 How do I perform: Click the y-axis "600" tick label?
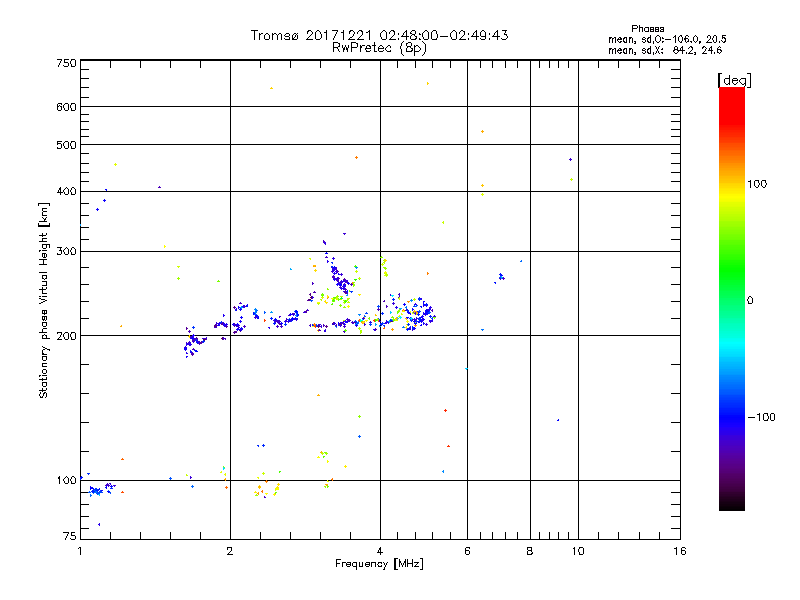point(66,107)
